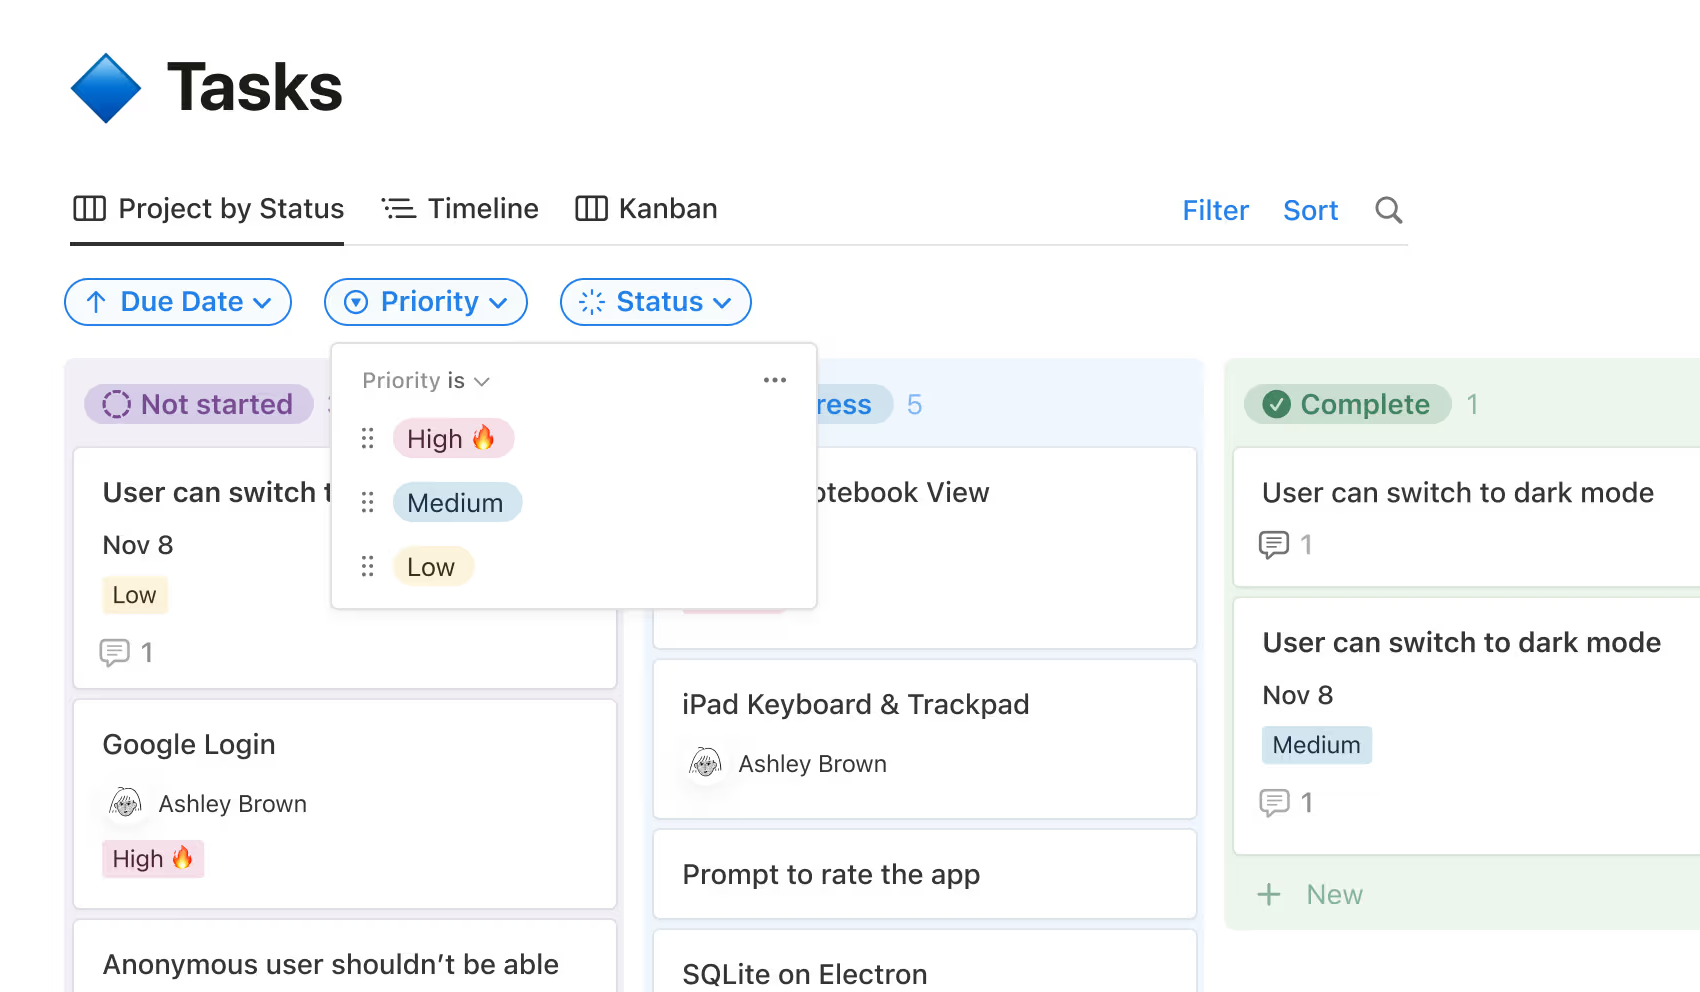Switch to the Timeline view tab
The image size is (1700, 992).
pyautogui.click(x=461, y=209)
